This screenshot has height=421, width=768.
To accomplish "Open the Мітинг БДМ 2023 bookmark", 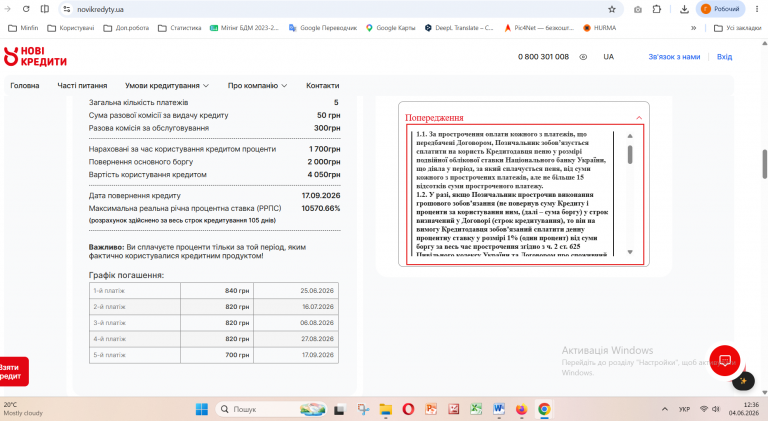I will pyautogui.click(x=244, y=28).
